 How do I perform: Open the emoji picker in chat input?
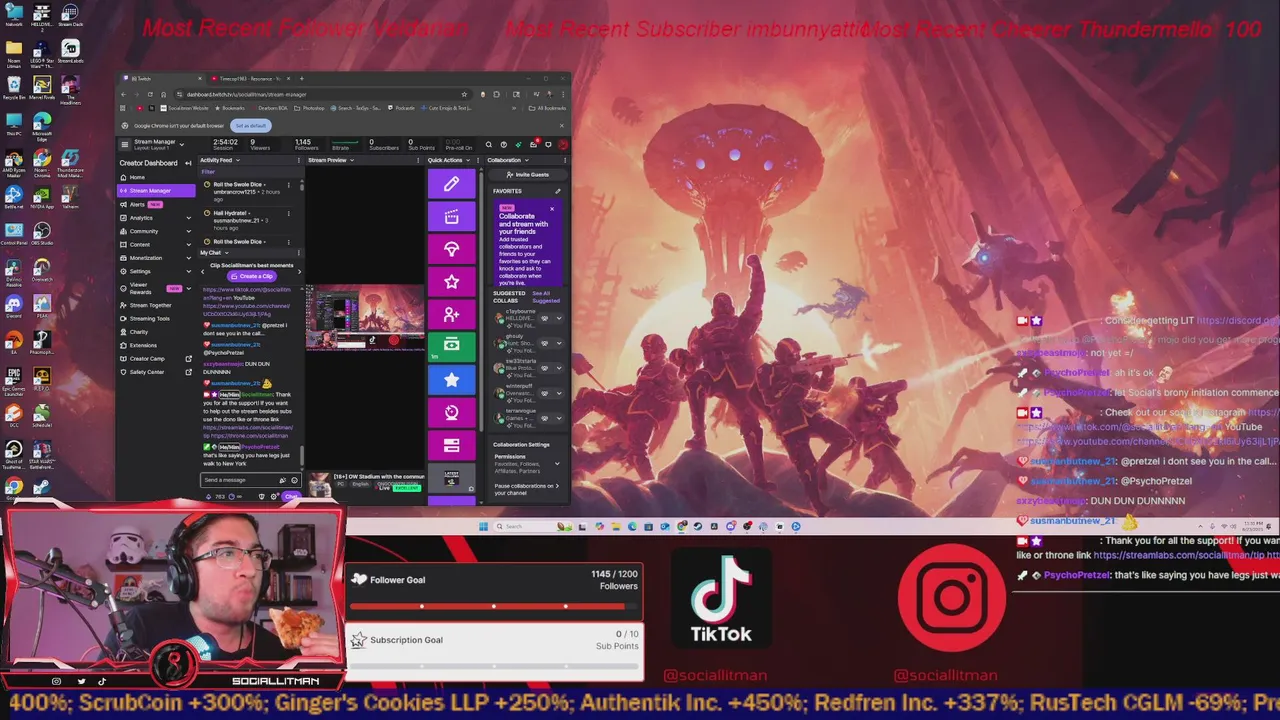(294, 480)
